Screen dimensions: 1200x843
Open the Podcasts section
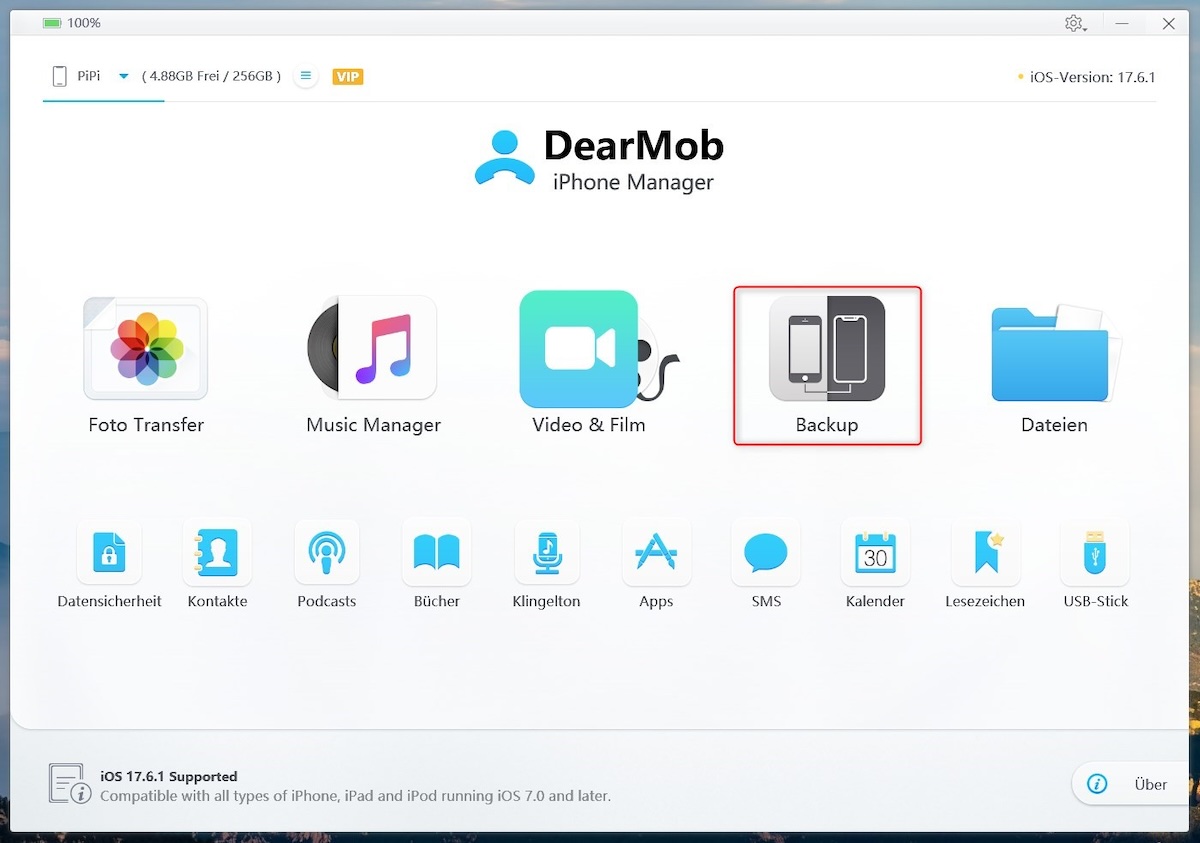327,552
